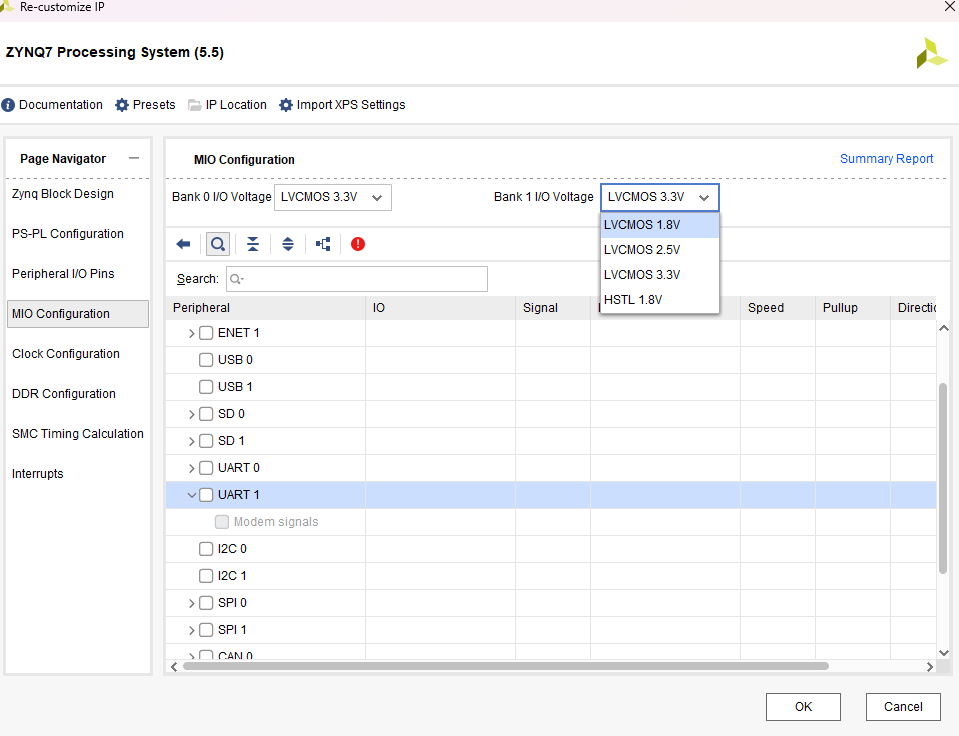Enable the ENET 1 checkbox

(x=206, y=333)
